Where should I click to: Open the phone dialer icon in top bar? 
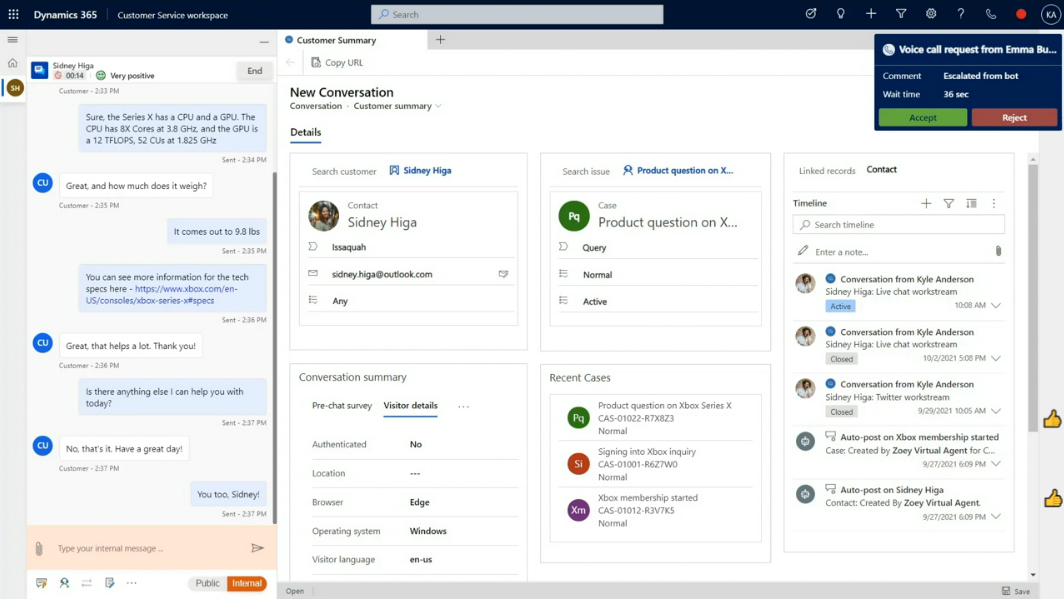tap(991, 14)
